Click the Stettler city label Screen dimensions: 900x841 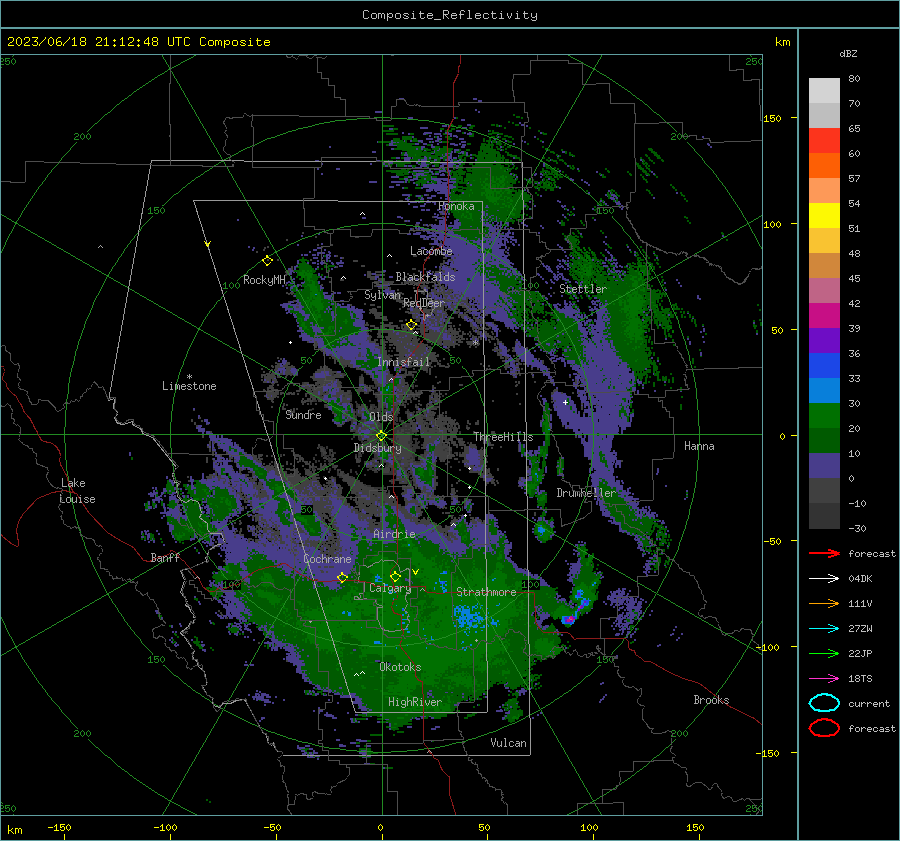(x=583, y=289)
